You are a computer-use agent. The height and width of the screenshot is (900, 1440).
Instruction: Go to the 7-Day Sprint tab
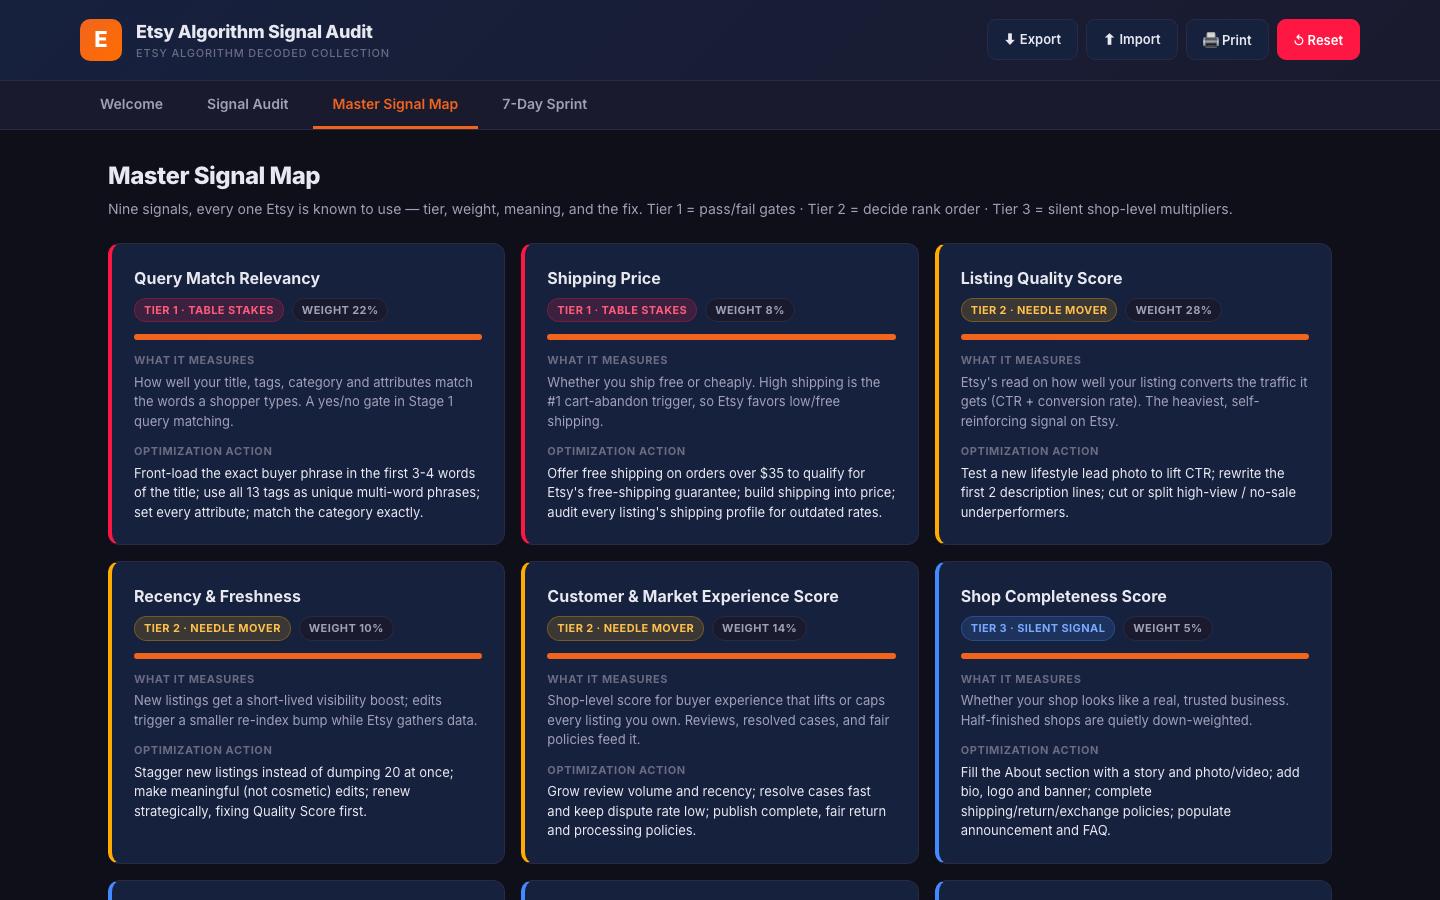544,104
